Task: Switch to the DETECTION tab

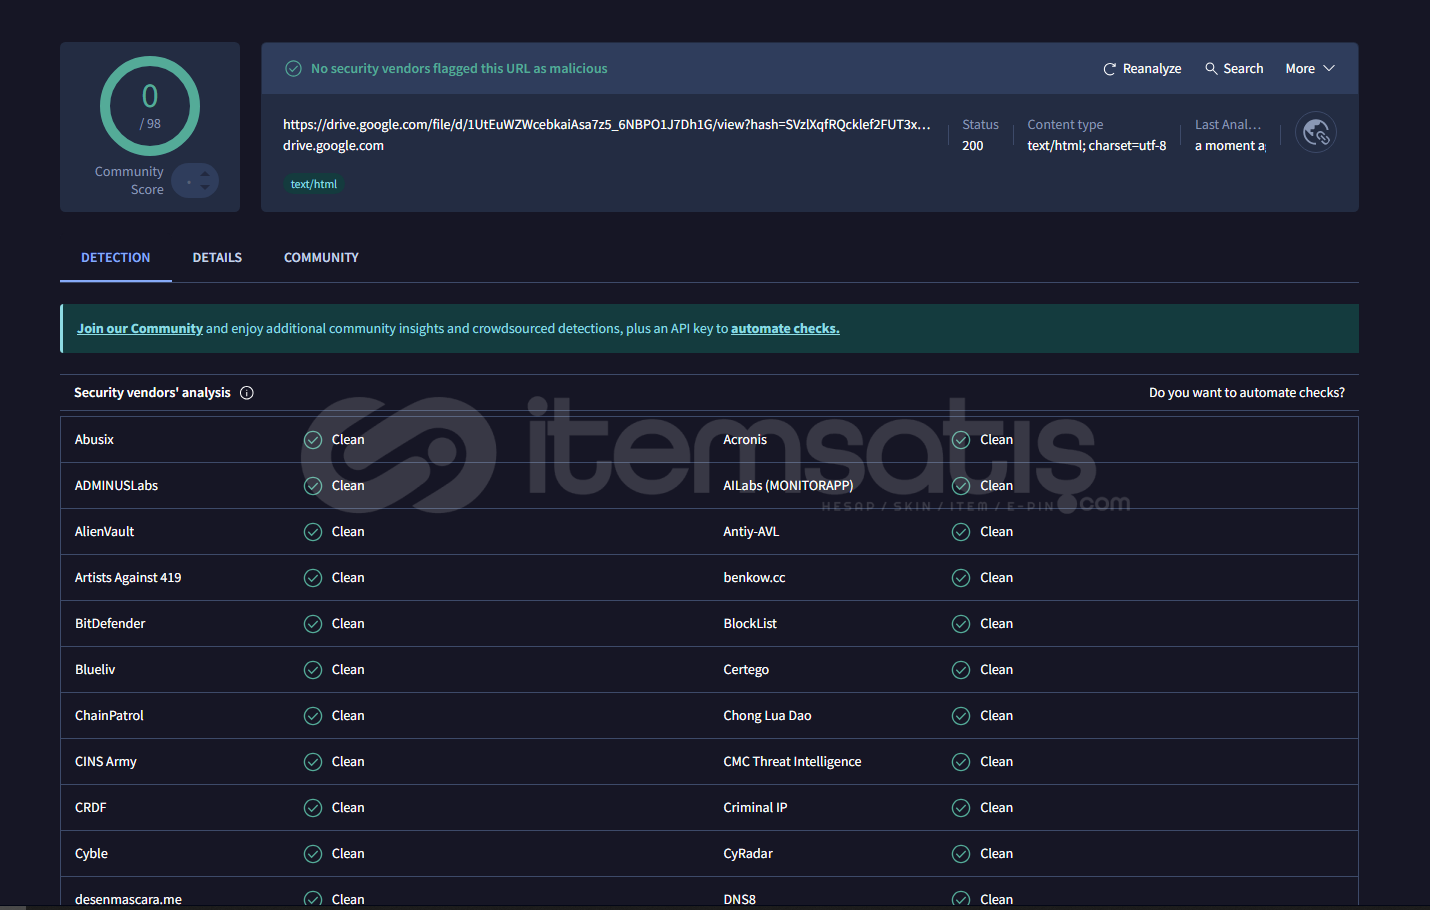Action: coord(116,258)
